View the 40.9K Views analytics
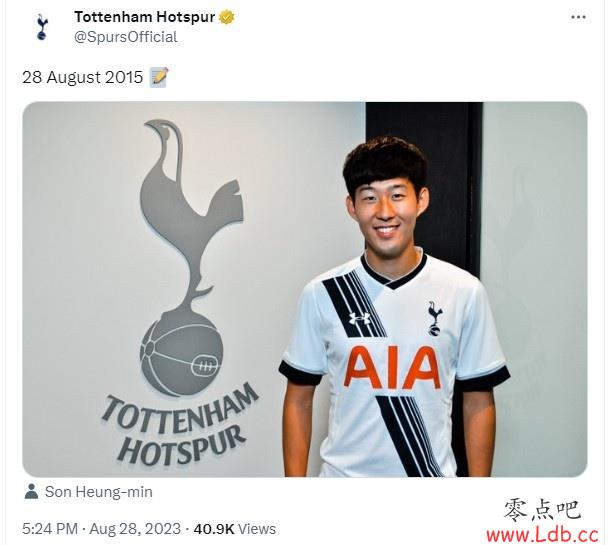 tap(235, 529)
